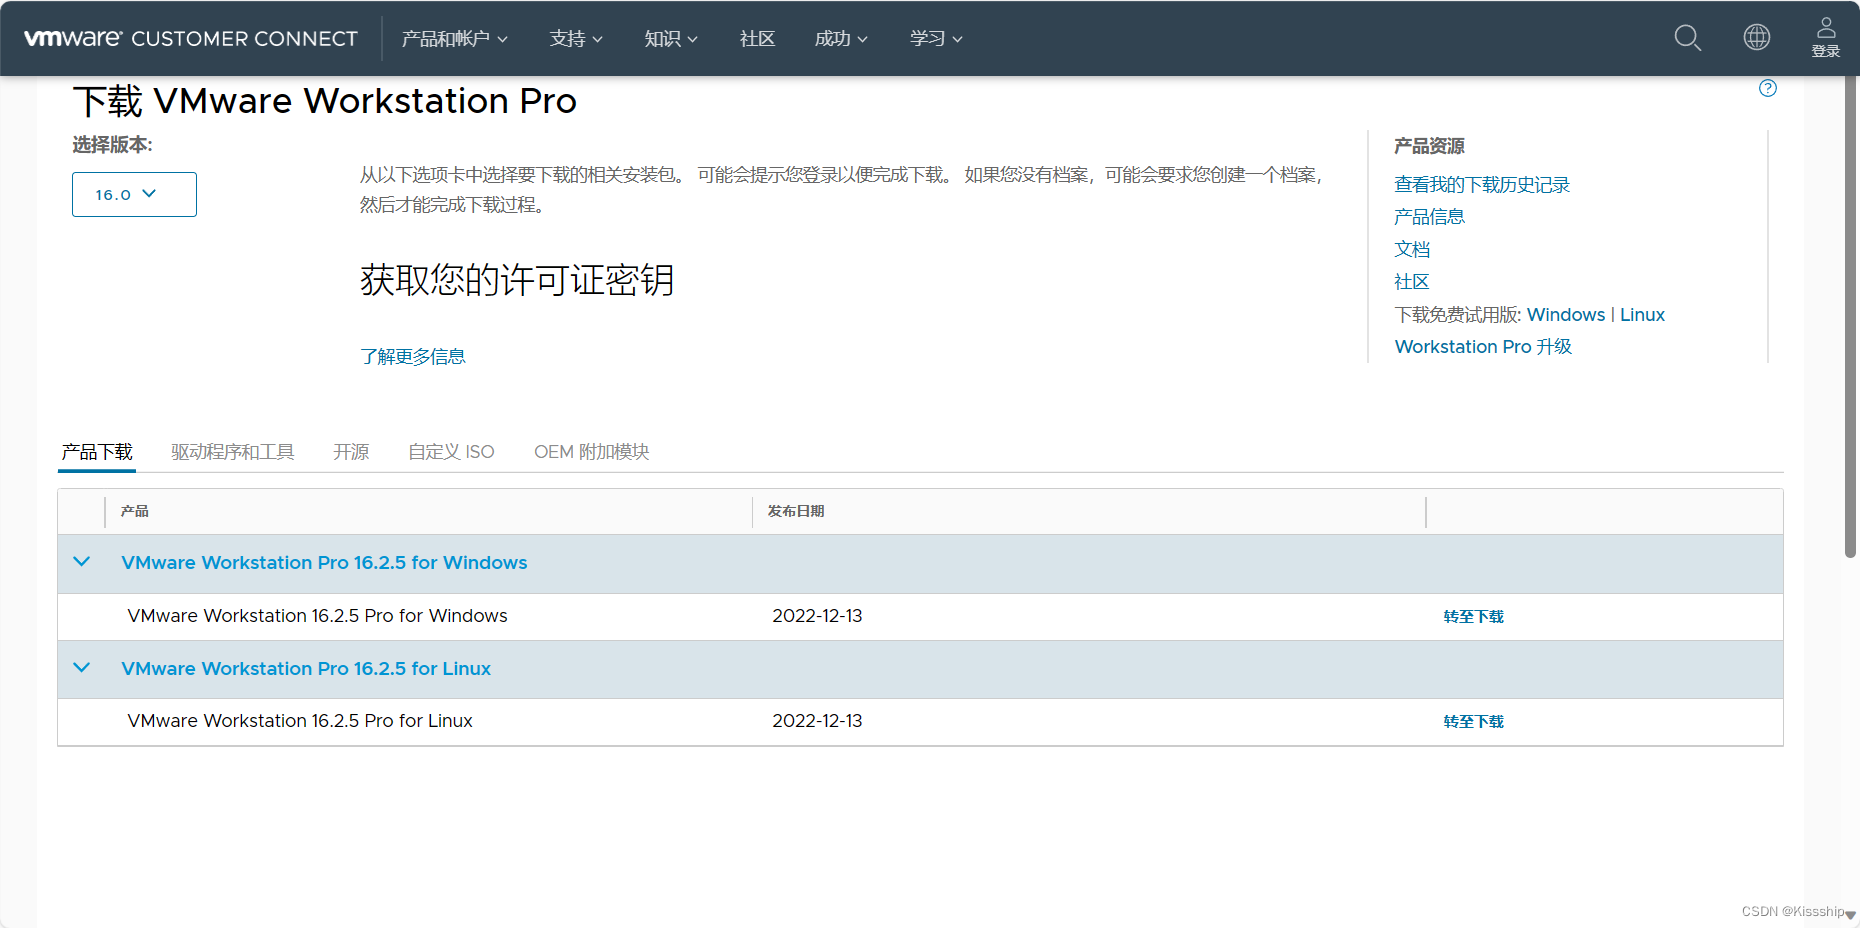Click the help question mark icon
The height and width of the screenshot is (928, 1860).
coord(1768,88)
